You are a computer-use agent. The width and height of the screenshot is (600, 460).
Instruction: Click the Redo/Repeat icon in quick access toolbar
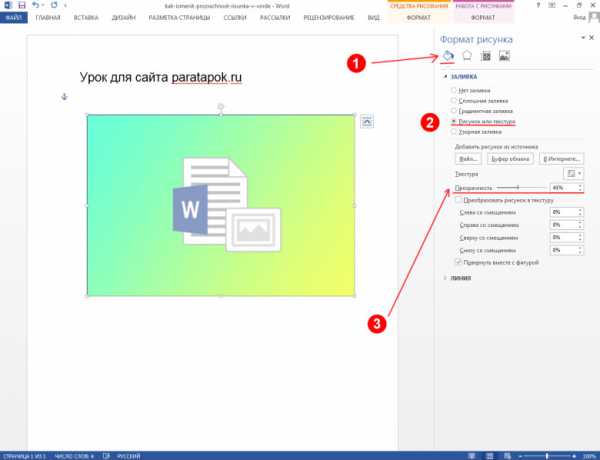tap(54, 5)
